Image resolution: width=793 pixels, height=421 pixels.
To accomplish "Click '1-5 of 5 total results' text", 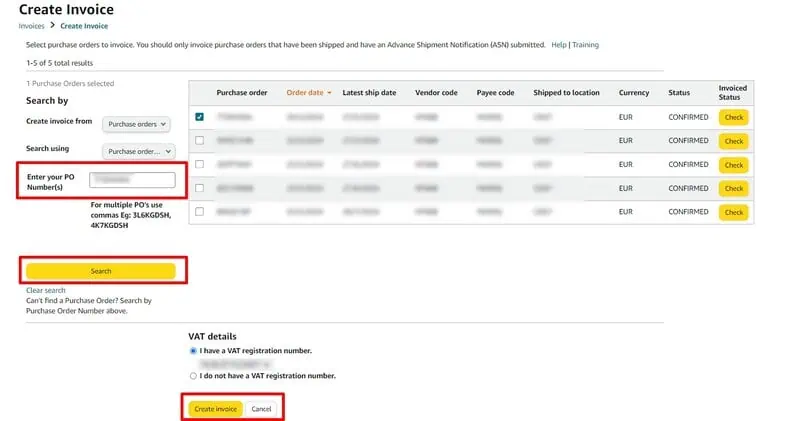I will 60,63.
